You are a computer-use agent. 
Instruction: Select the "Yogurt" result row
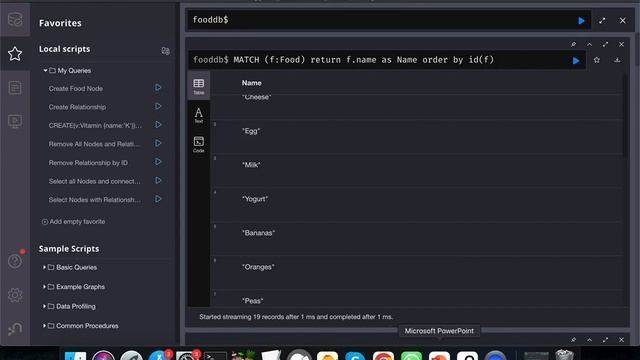coord(416,204)
